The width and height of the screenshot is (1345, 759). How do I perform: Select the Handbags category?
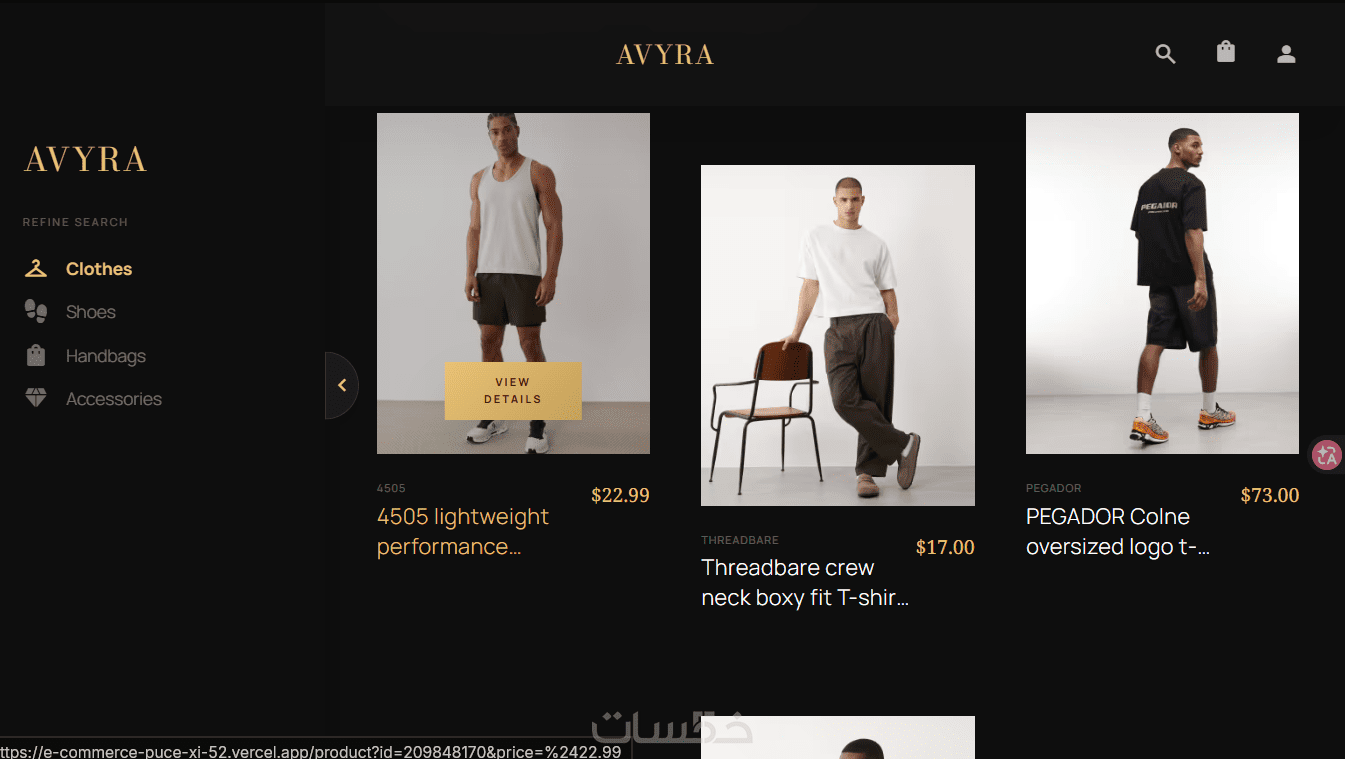coord(106,356)
